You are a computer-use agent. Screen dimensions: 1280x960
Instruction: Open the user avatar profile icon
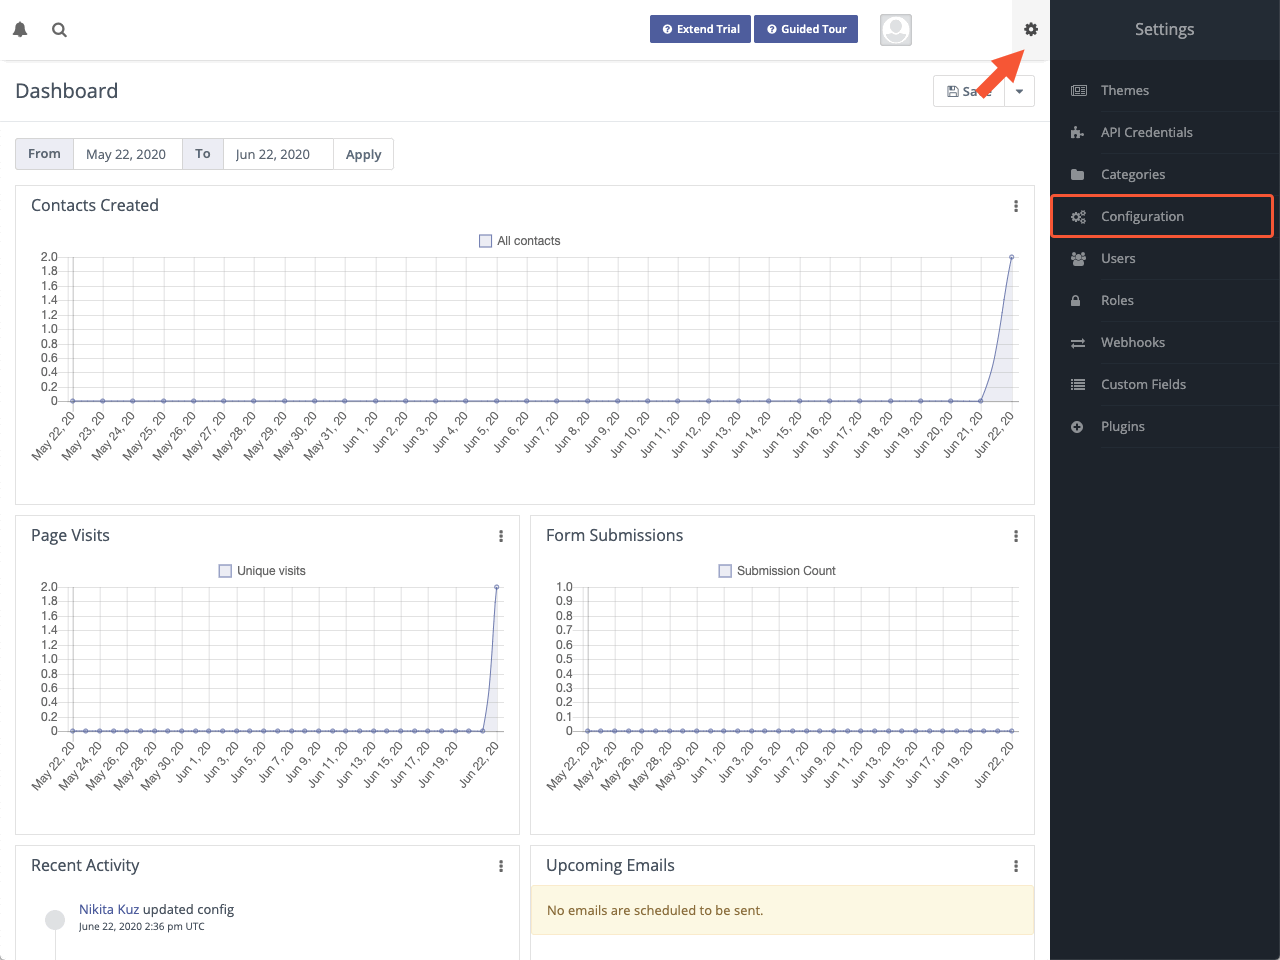896,30
